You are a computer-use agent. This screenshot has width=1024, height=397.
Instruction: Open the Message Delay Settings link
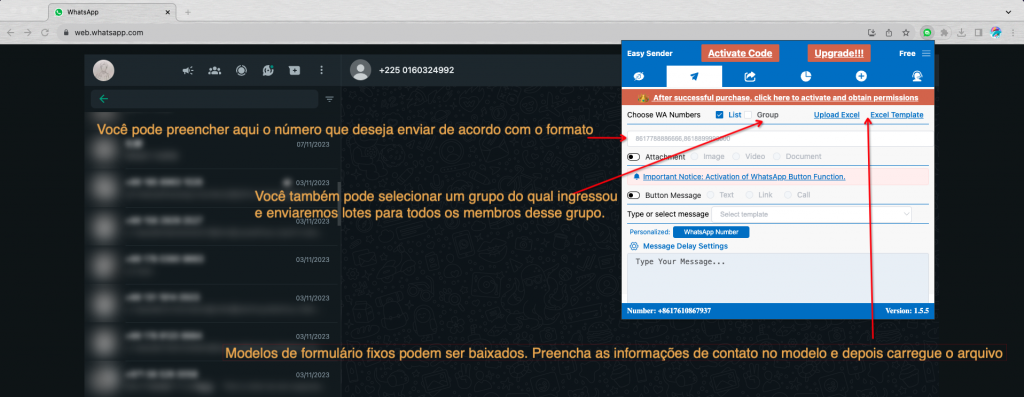685,246
